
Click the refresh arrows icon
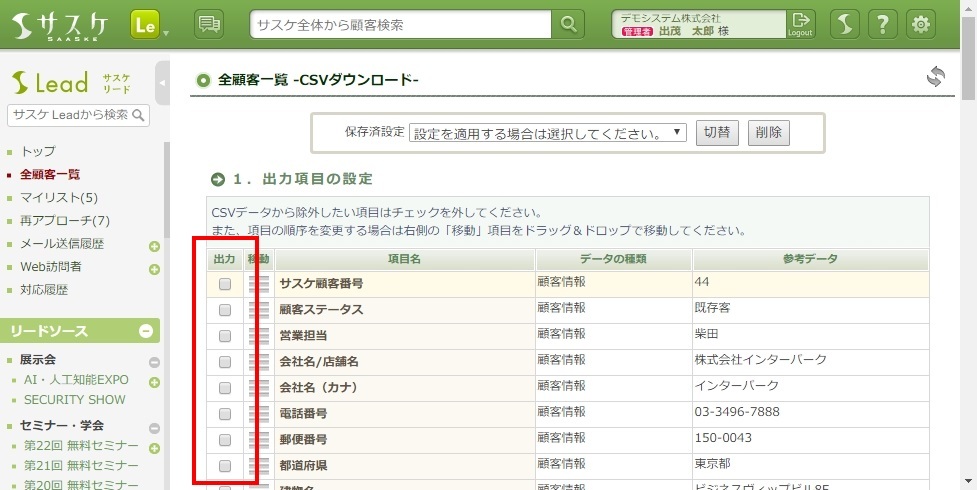click(x=935, y=78)
